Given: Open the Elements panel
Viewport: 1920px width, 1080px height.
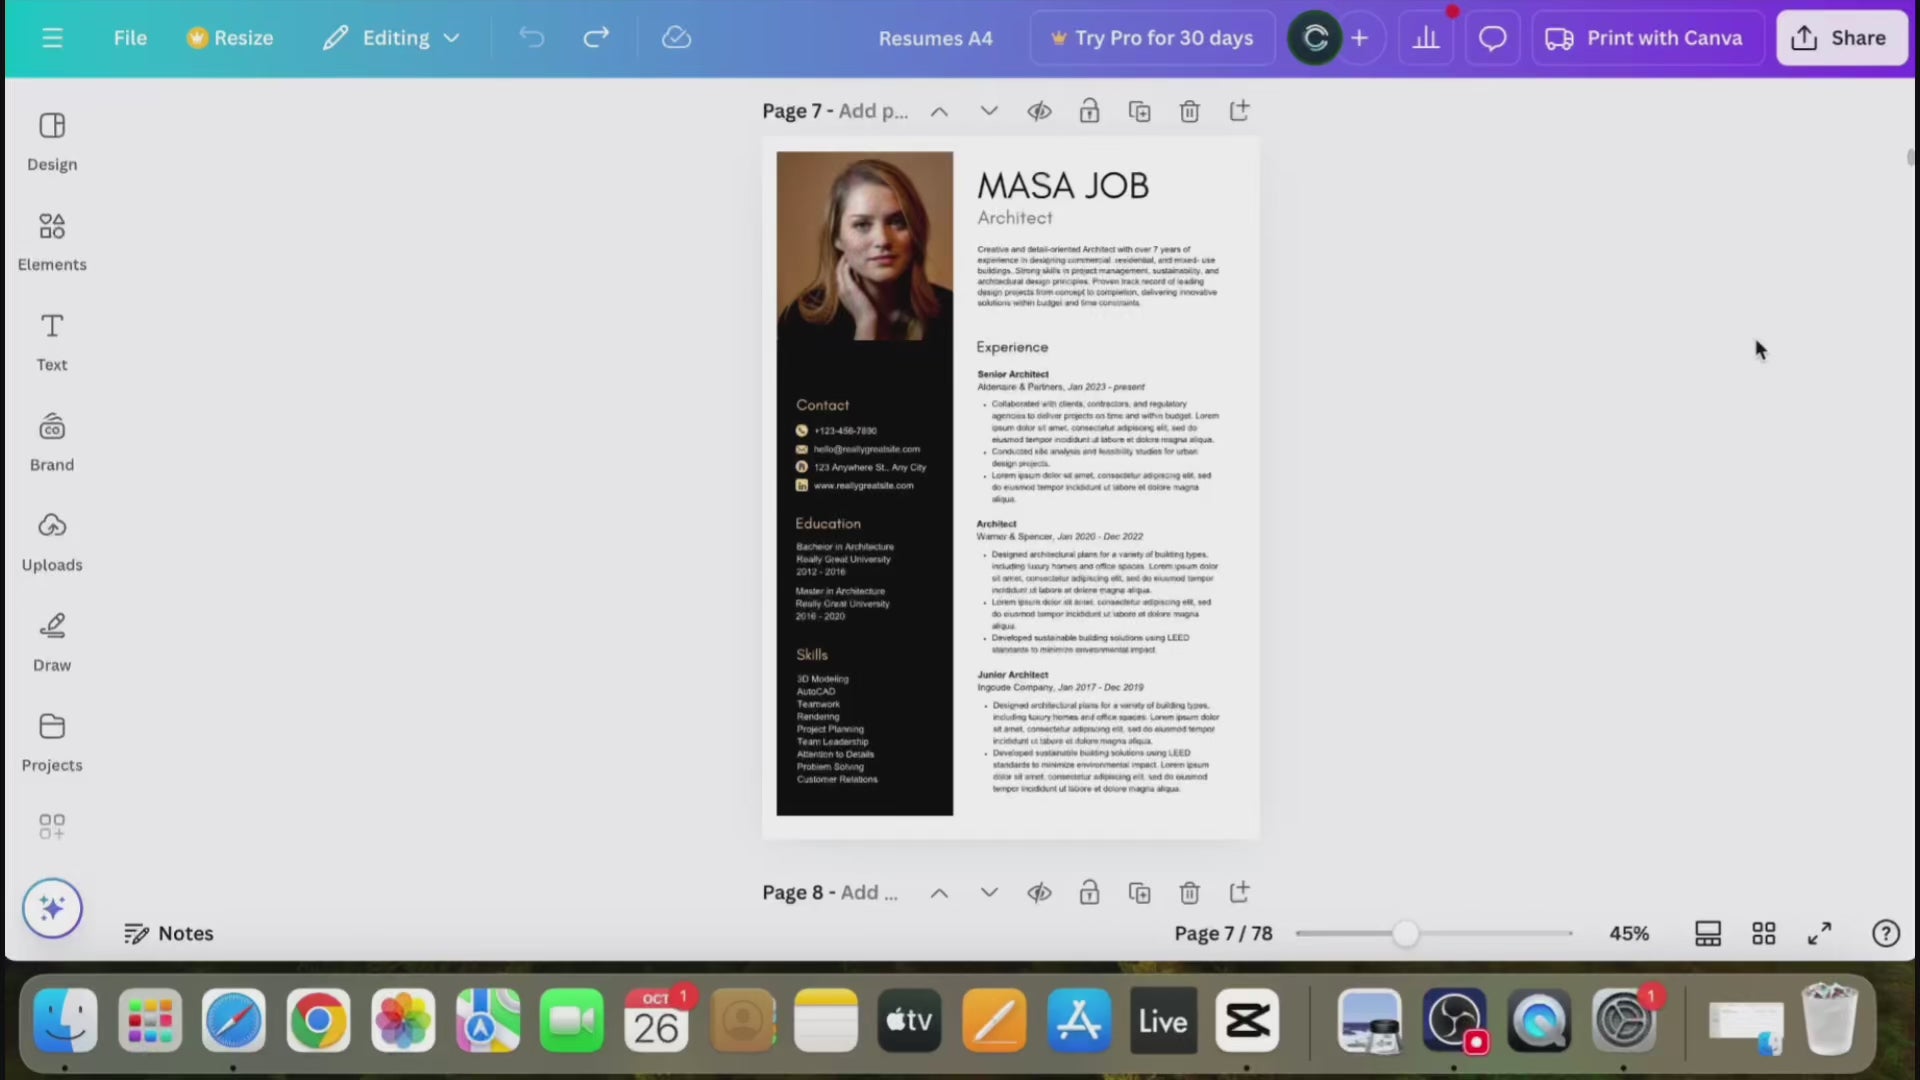Looking at the screenshot, I should click(52, 242).
